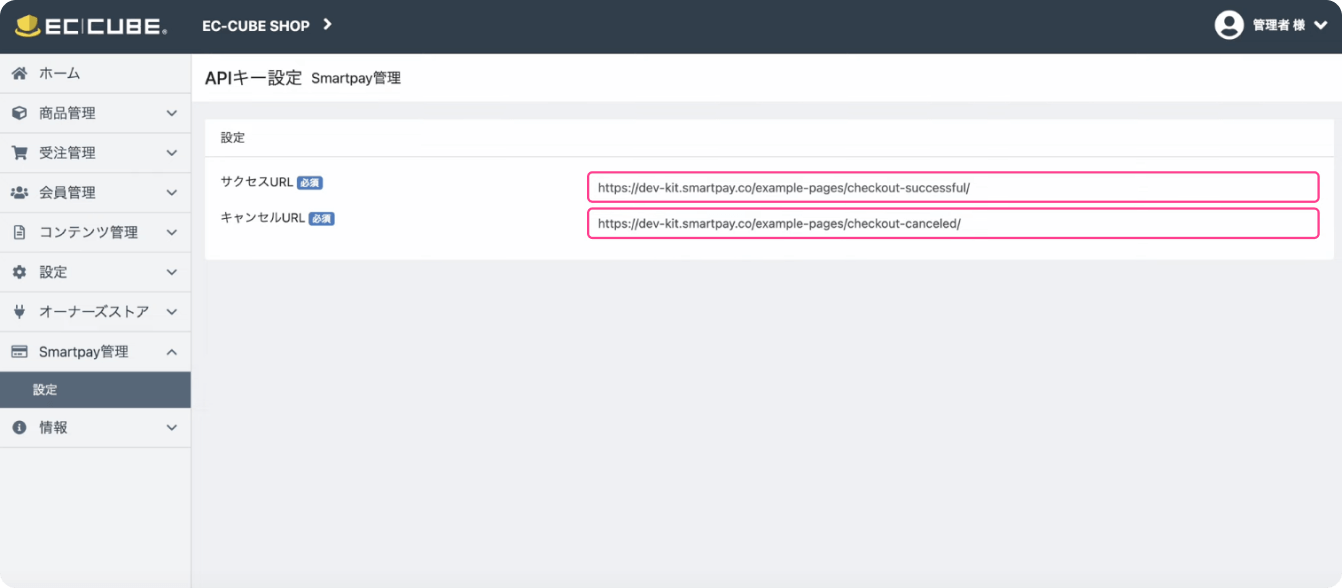The image size is (1342, 588).
Task: Click the キャンセルURL input field
Action: coord(953,224)
